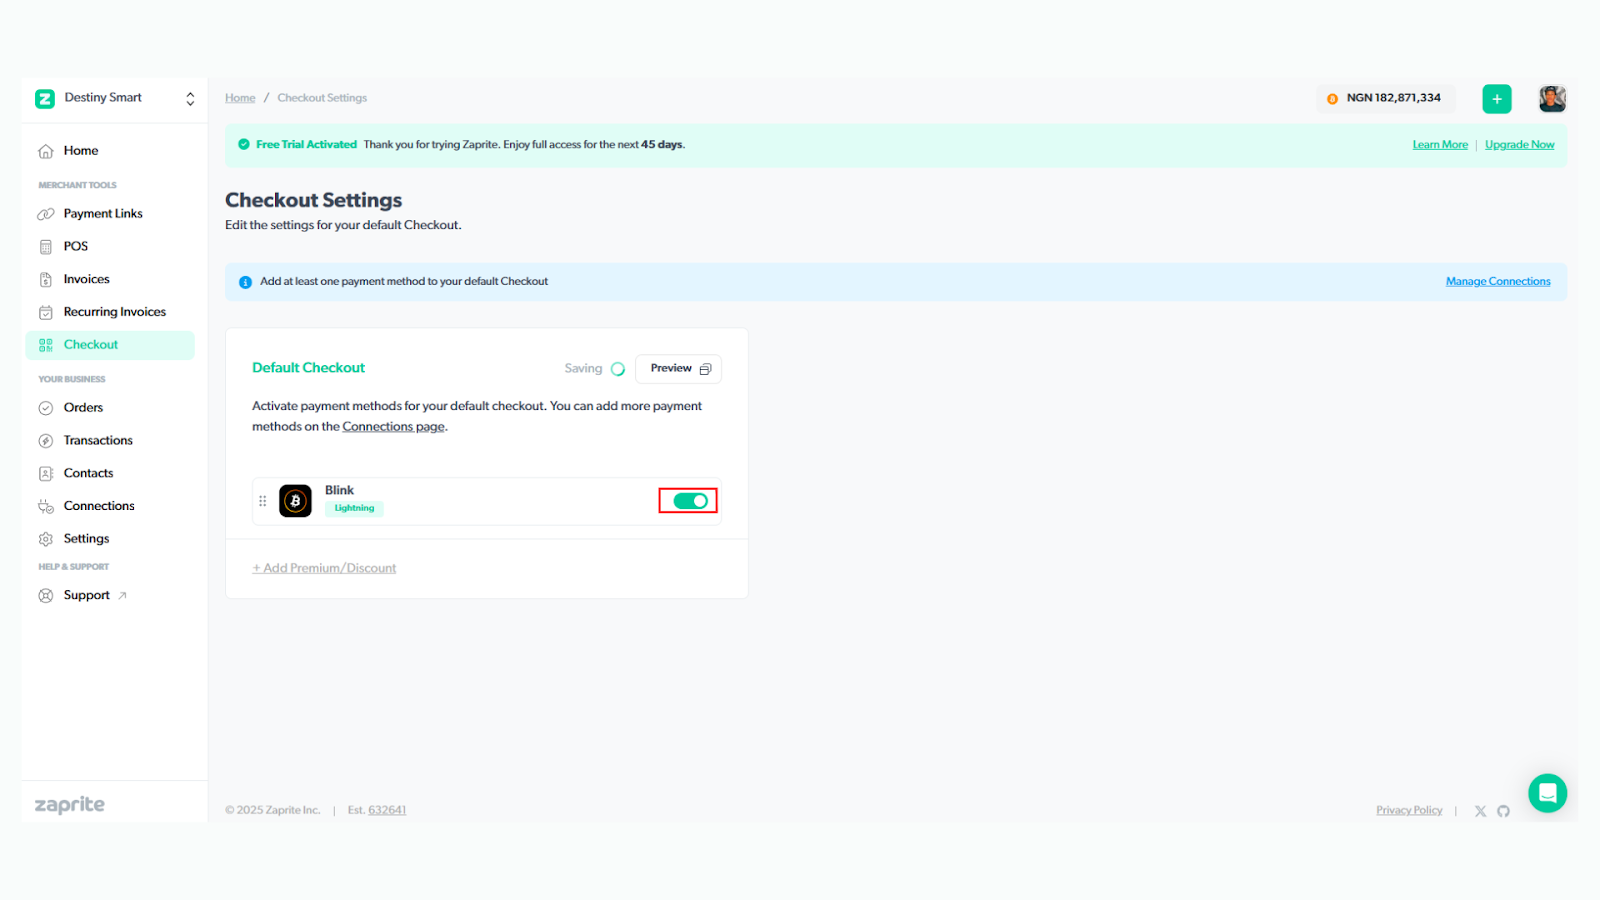The image size is (1600, 900).
Task: Open the Privacy Policy link
Action: point(1409,810)
